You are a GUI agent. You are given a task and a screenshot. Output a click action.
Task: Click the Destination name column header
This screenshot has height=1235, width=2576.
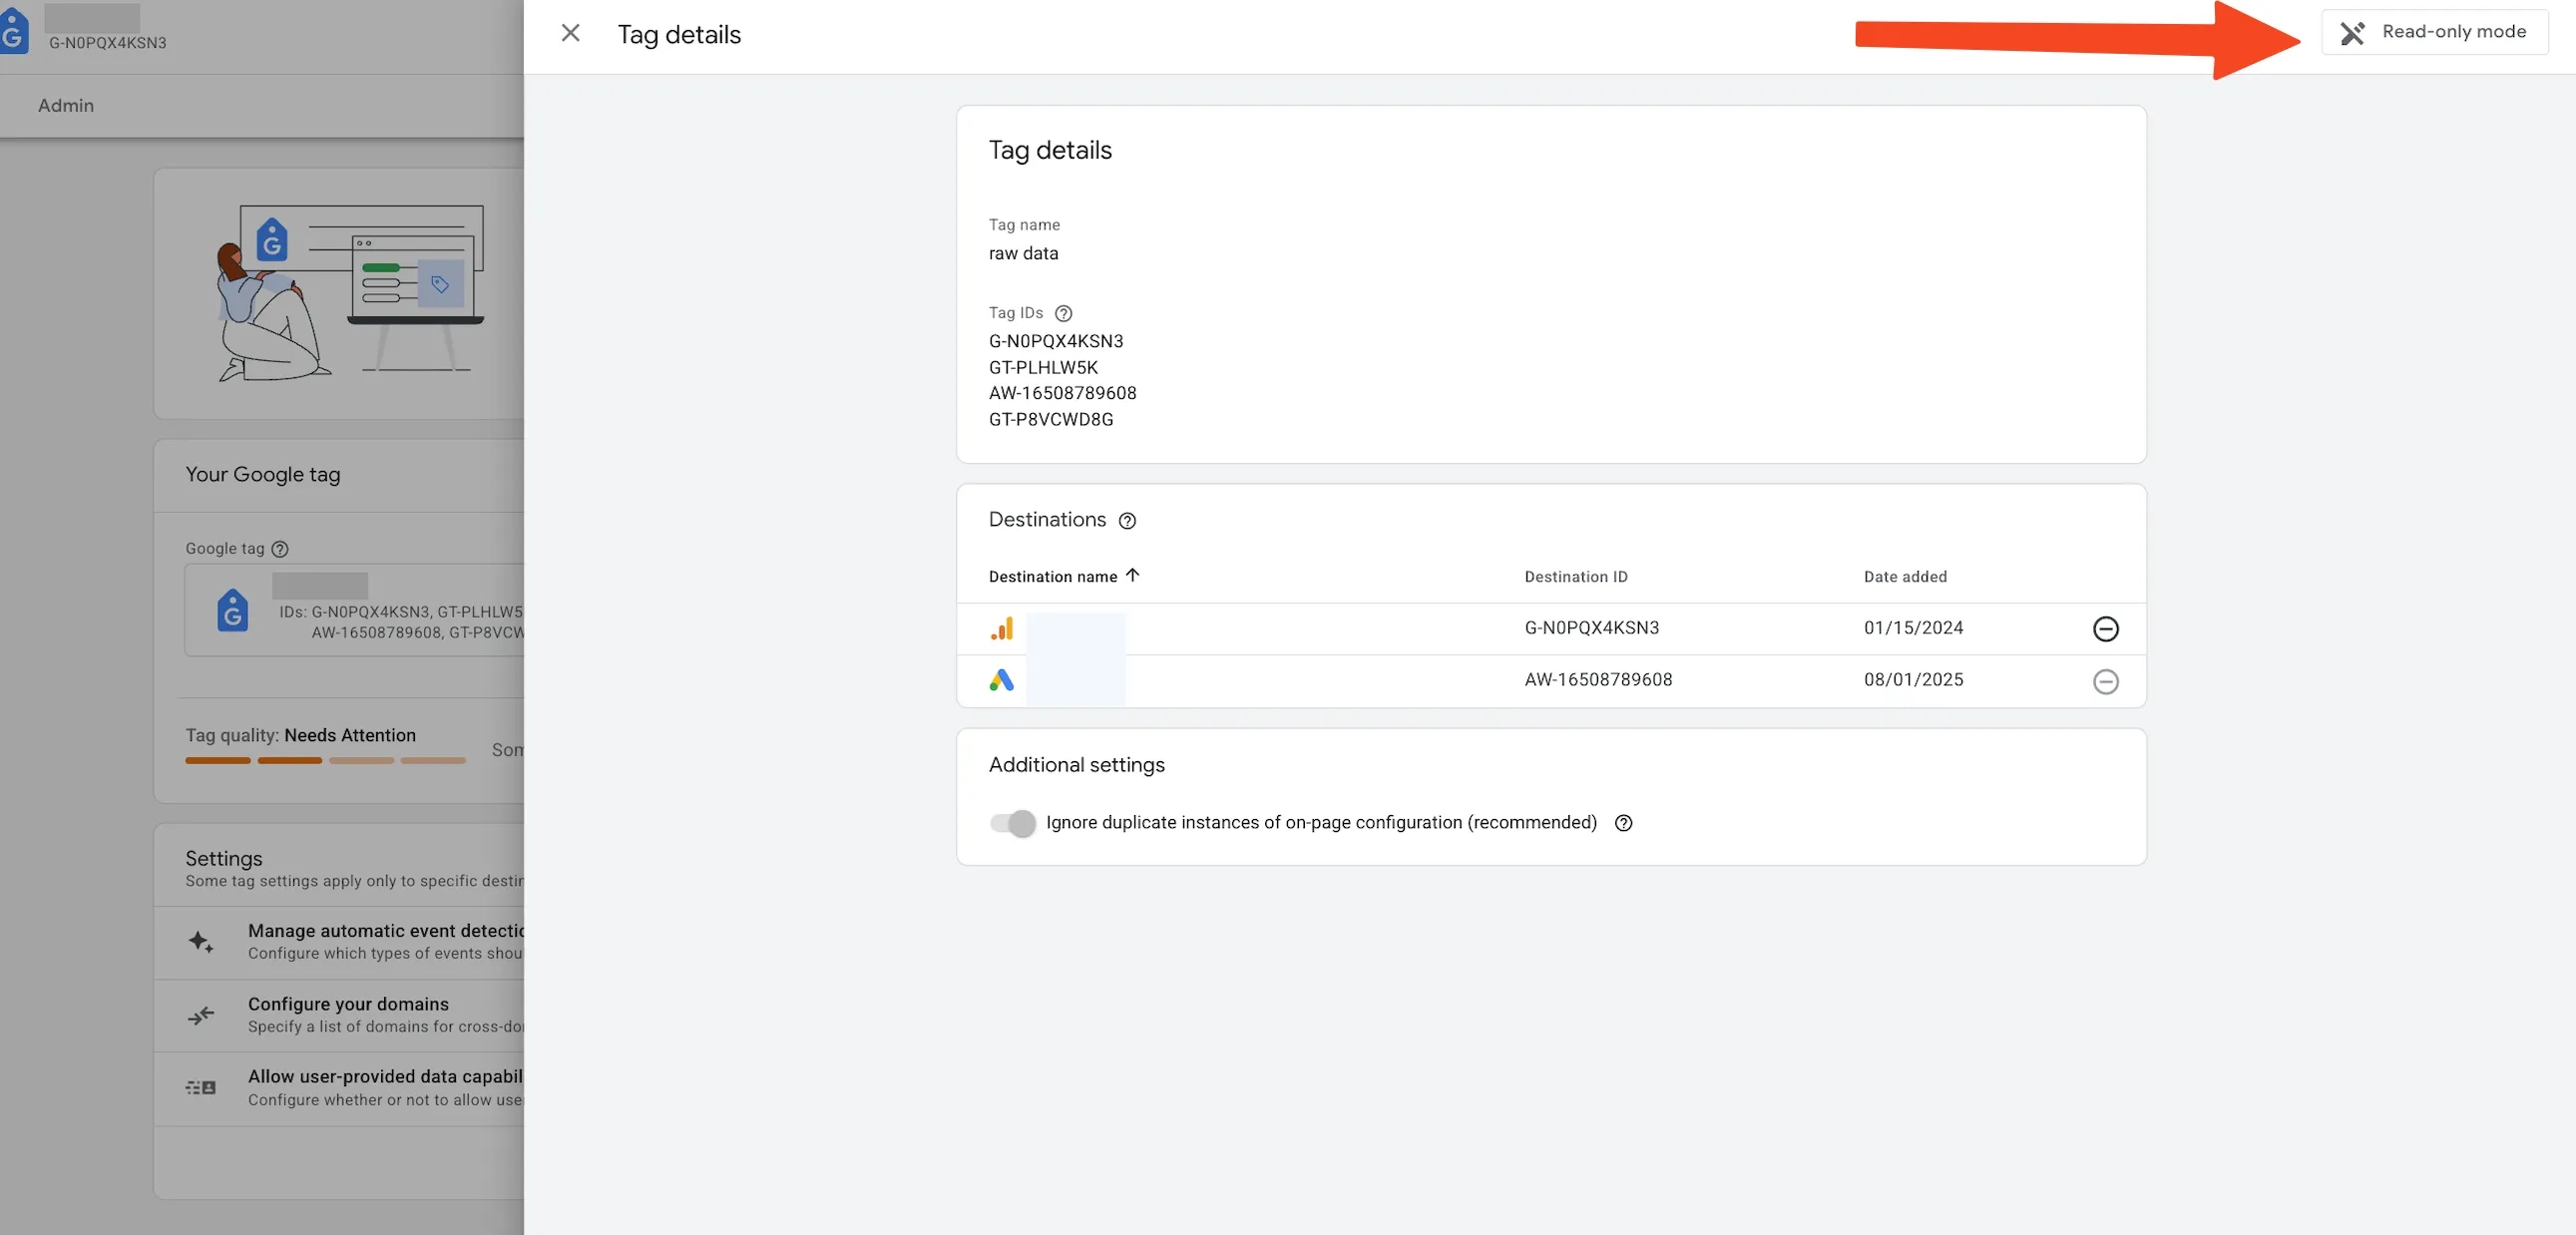point(1052,577)
